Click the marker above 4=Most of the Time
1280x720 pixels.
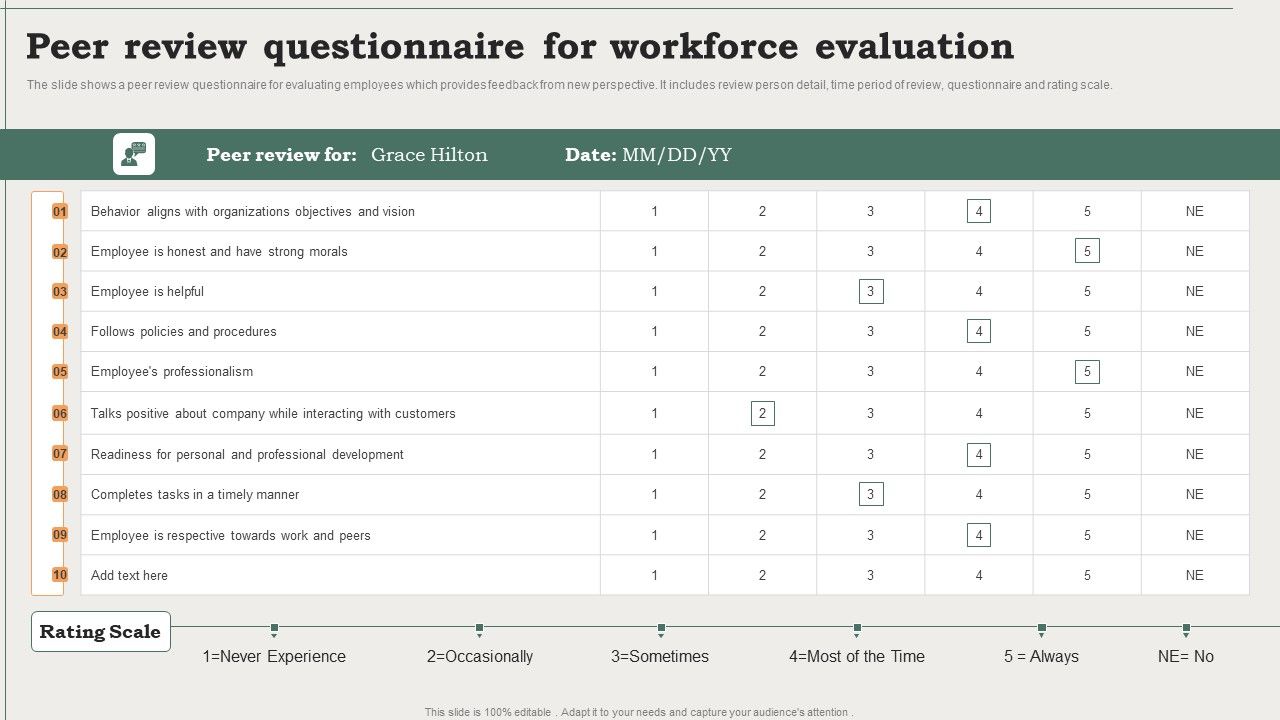(857, 629)
